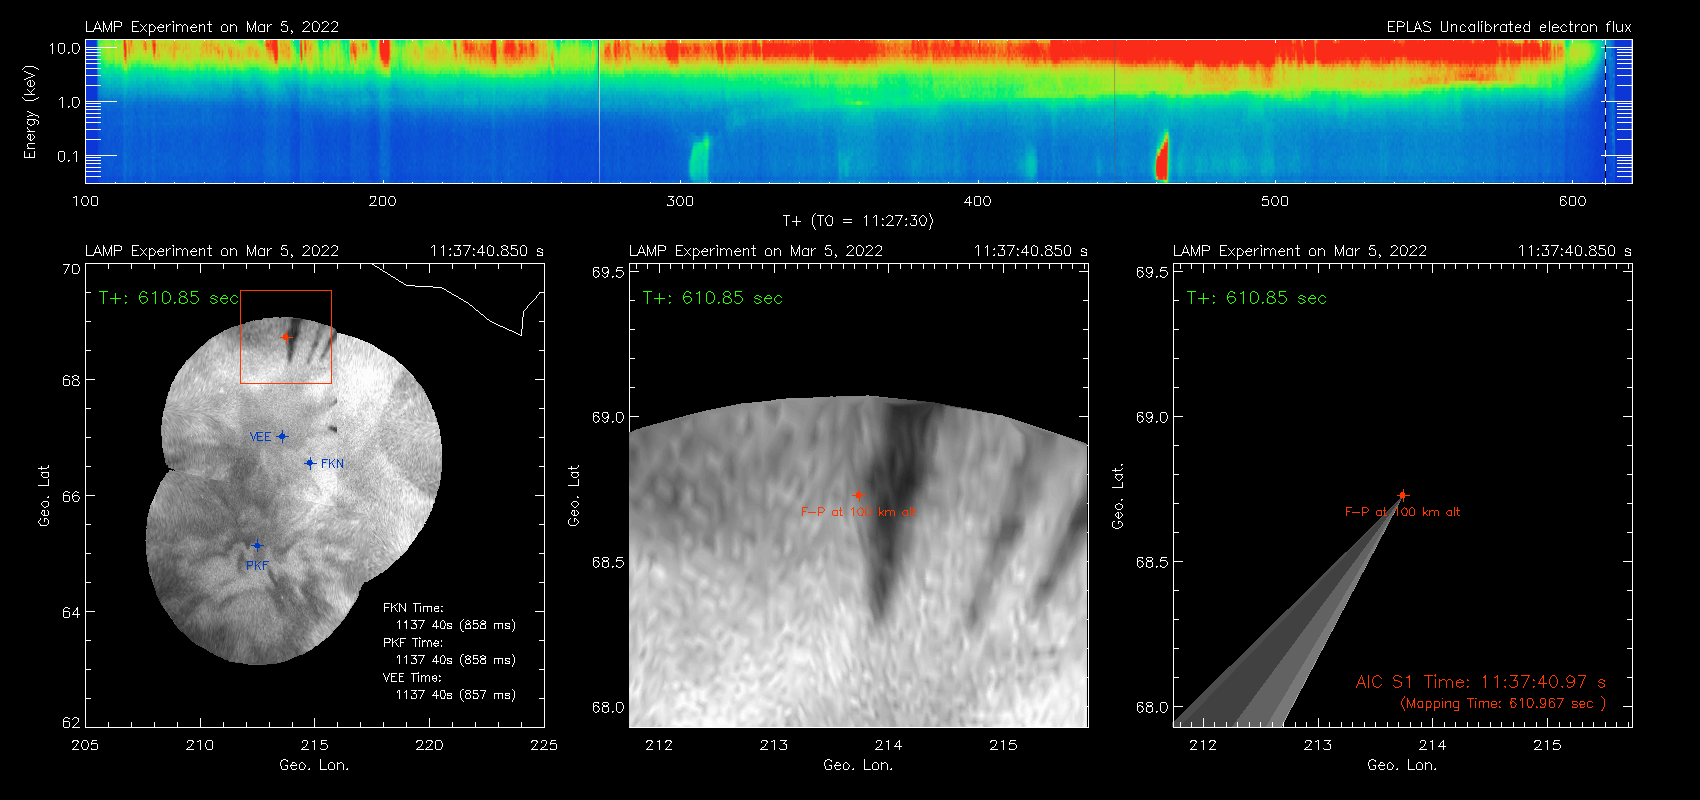Click the '225' longitude tick on left map
The image size is (1700, 800).
coord(544,745)
